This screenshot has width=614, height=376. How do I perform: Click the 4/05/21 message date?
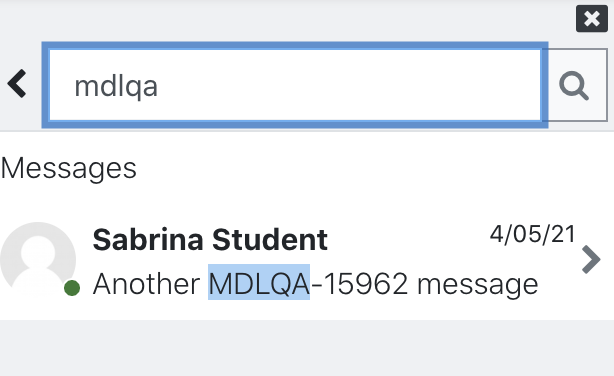(532, 234)
